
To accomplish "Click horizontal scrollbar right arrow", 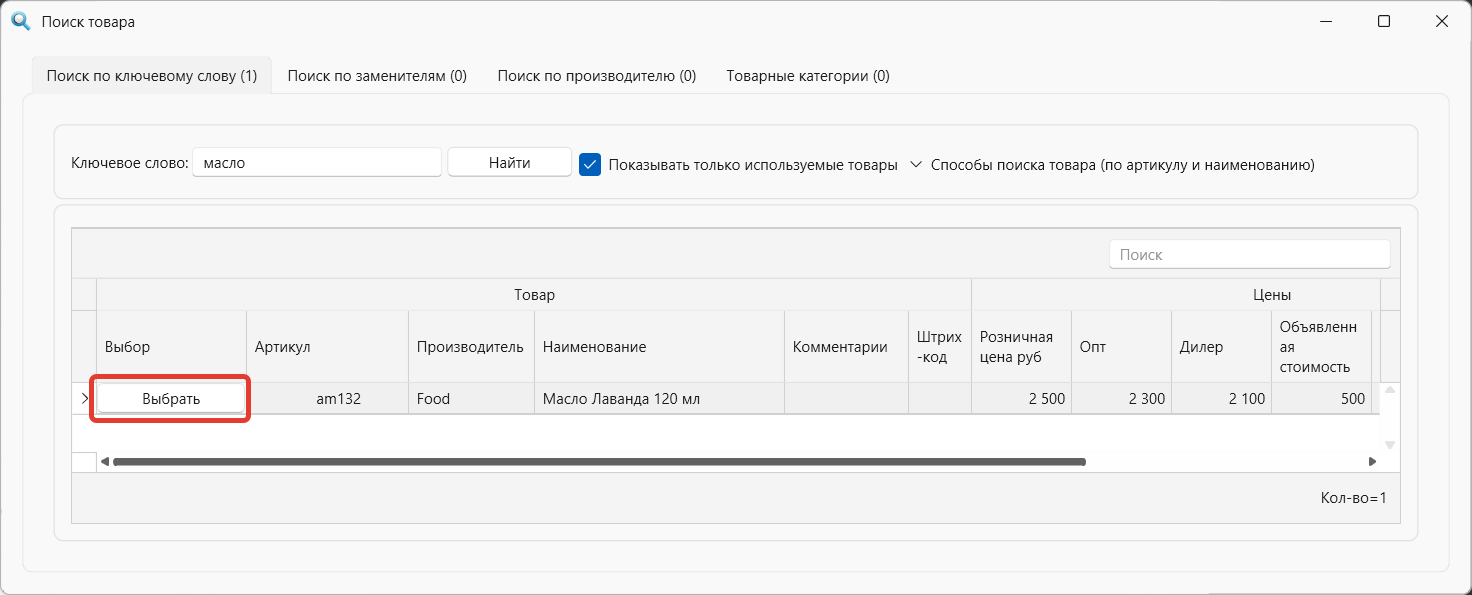I will 1373,462.
